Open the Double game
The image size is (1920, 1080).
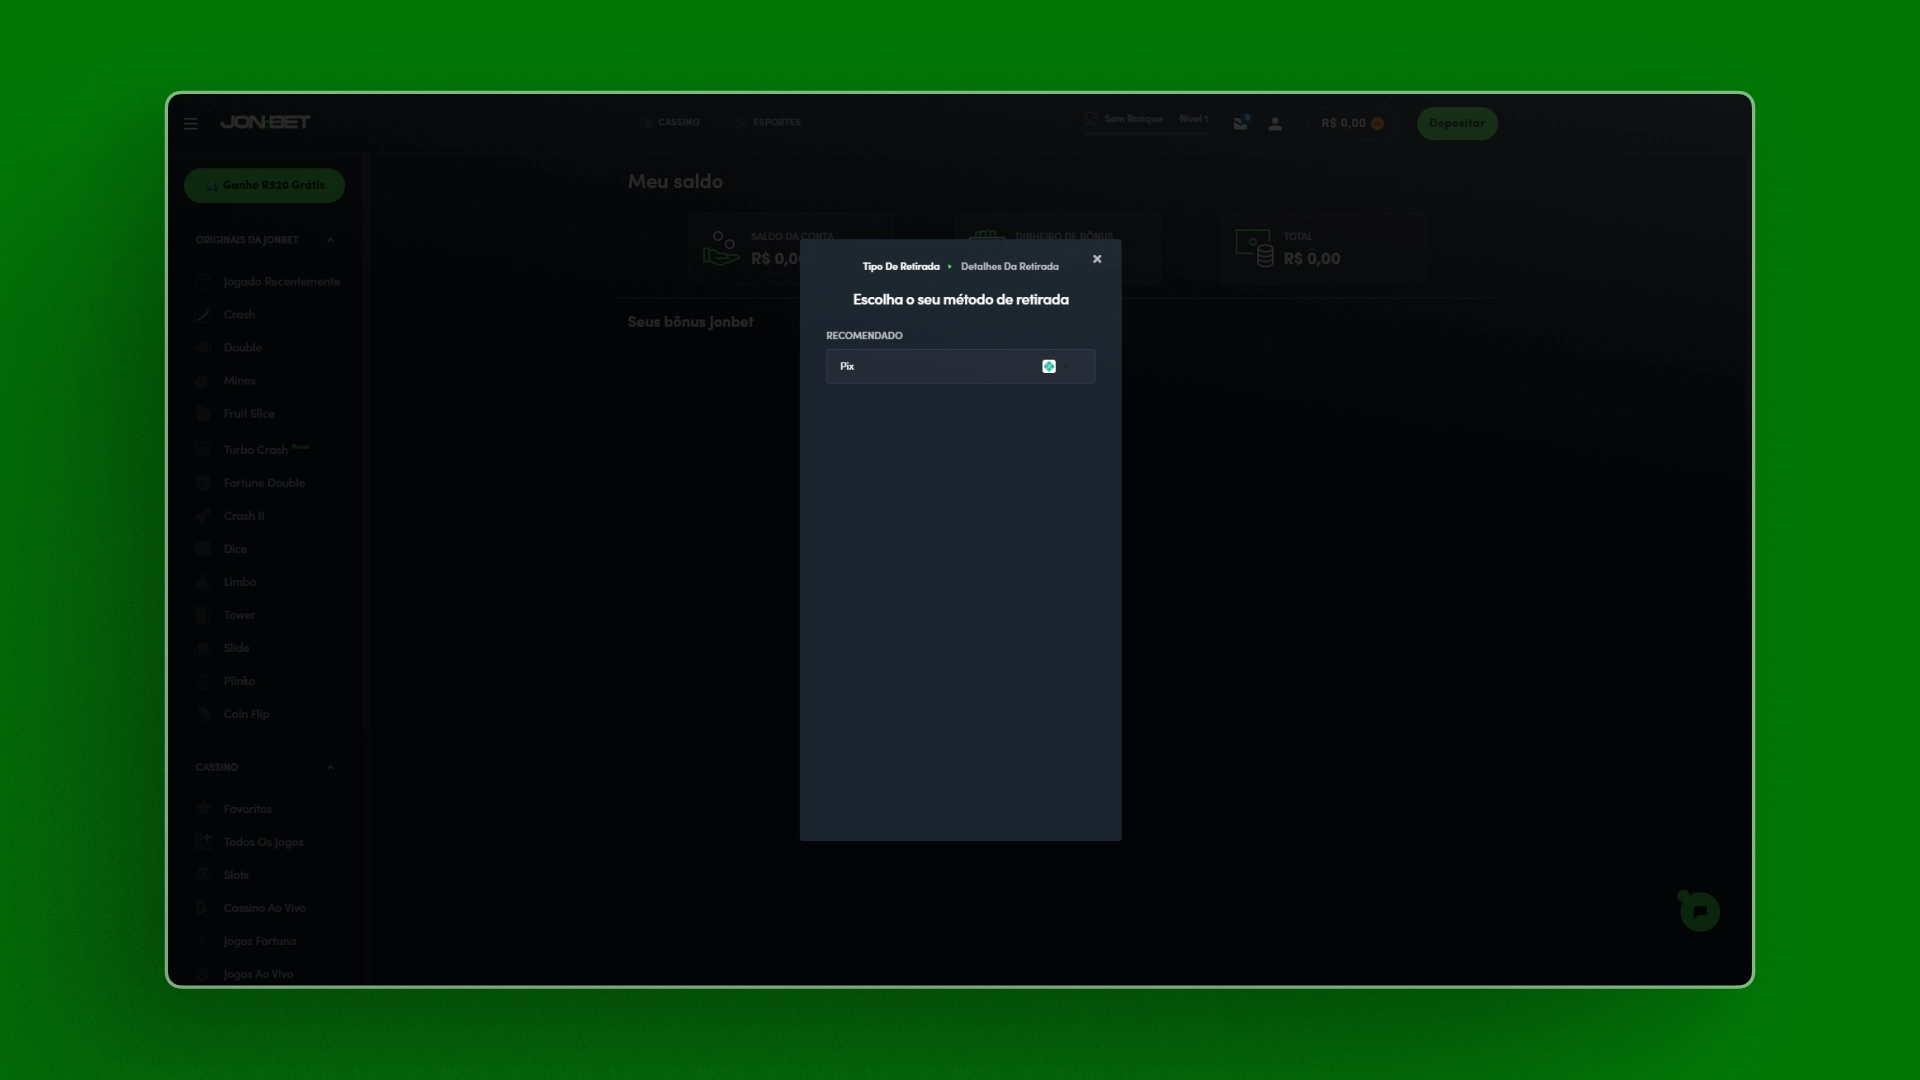229,348
